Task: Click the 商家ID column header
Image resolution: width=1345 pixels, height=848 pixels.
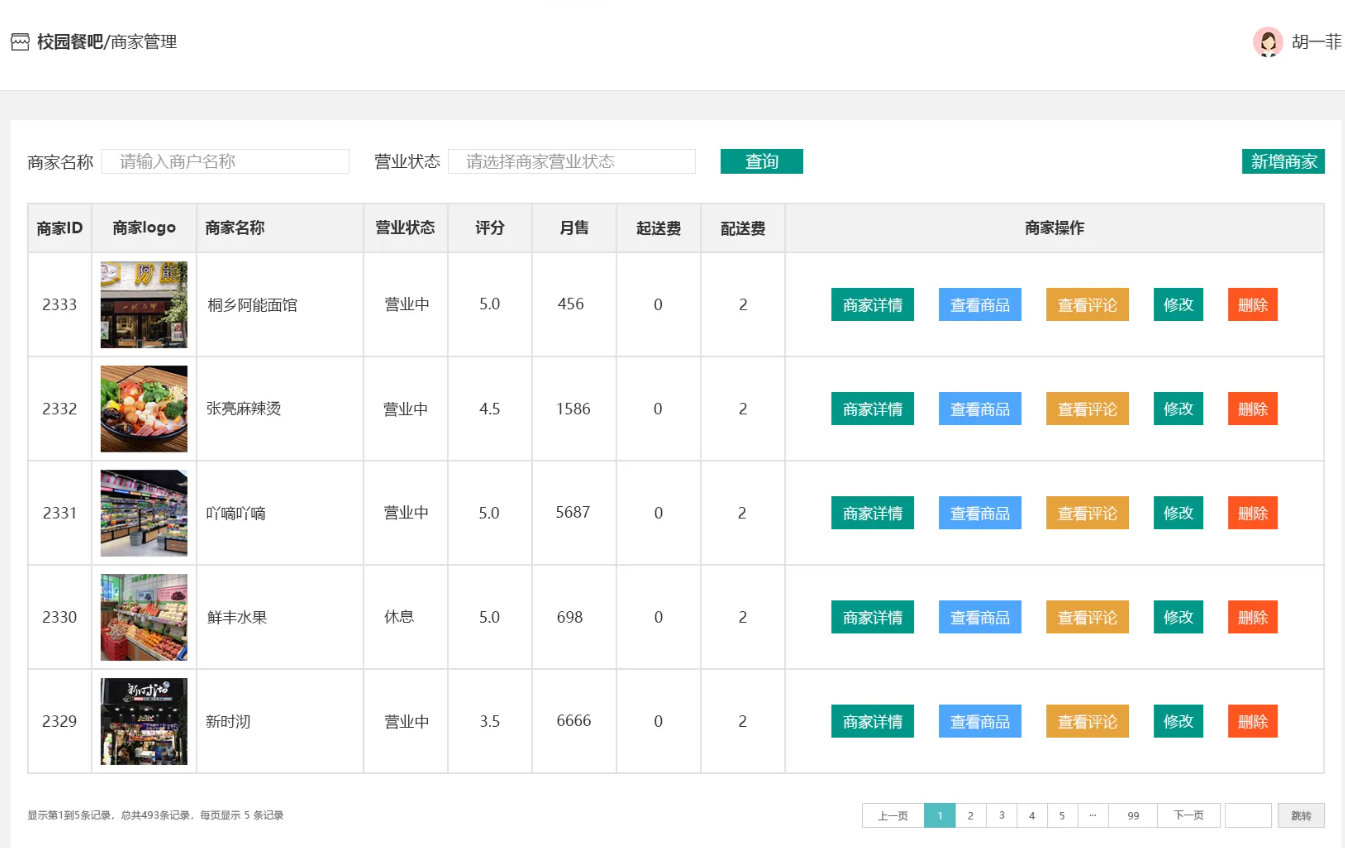Action: 60,228
